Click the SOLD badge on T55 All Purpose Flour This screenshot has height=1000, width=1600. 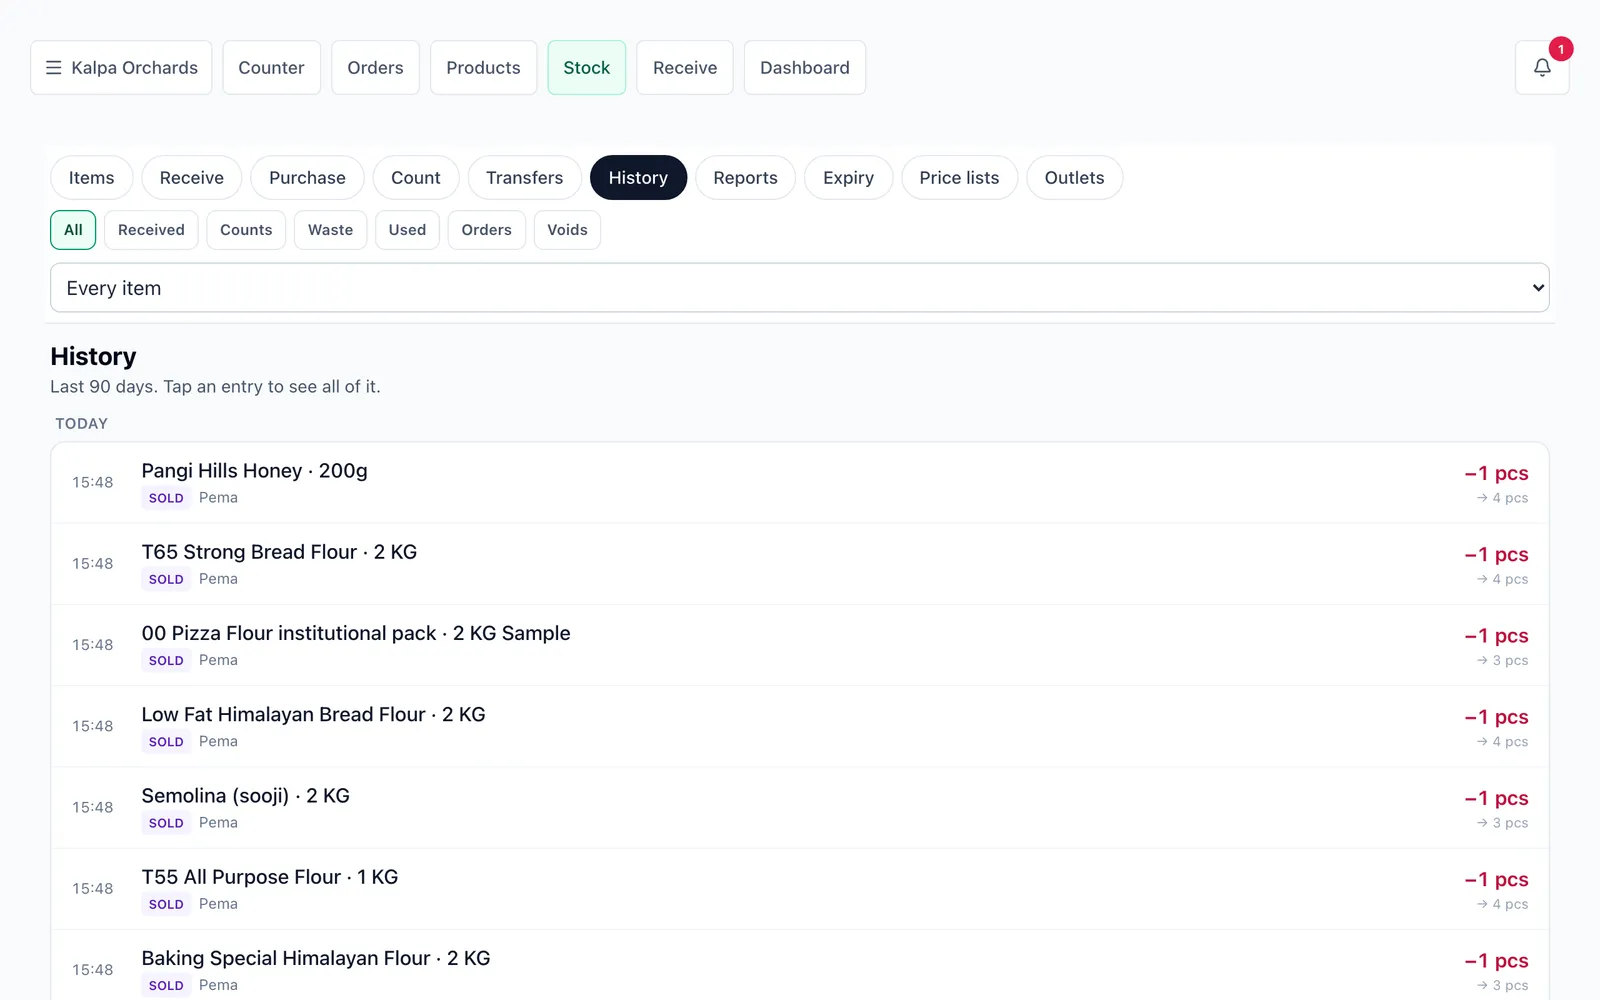pos(166,904)
